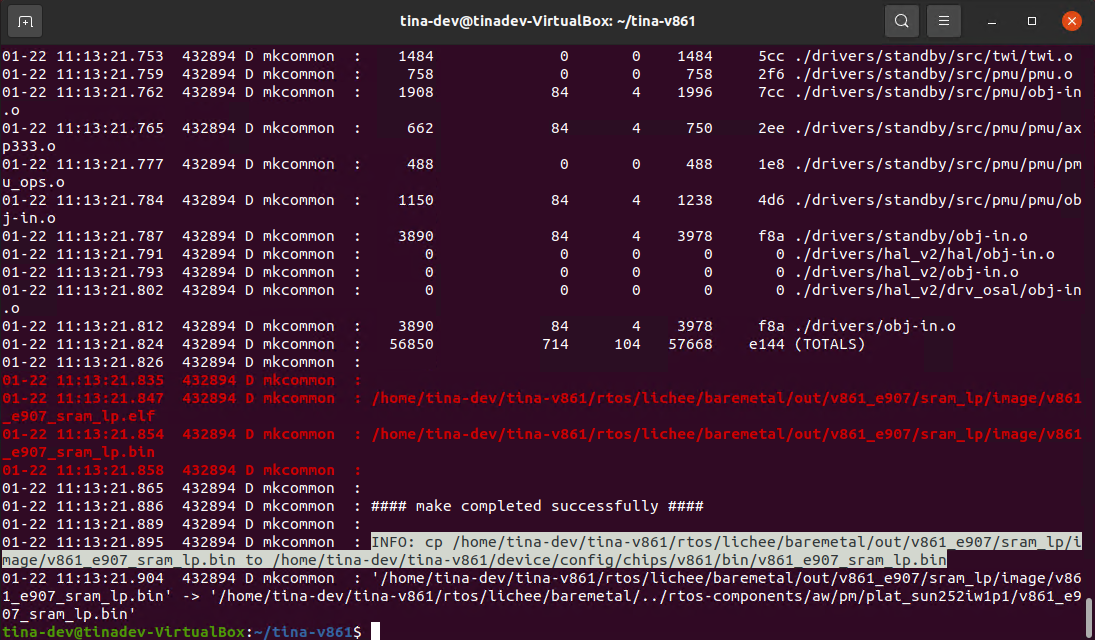Click the red v861_e907_sram_lp.bin path line
Image resolution: width=1095 pixels, height=640 pixels.
pos(725,434)
